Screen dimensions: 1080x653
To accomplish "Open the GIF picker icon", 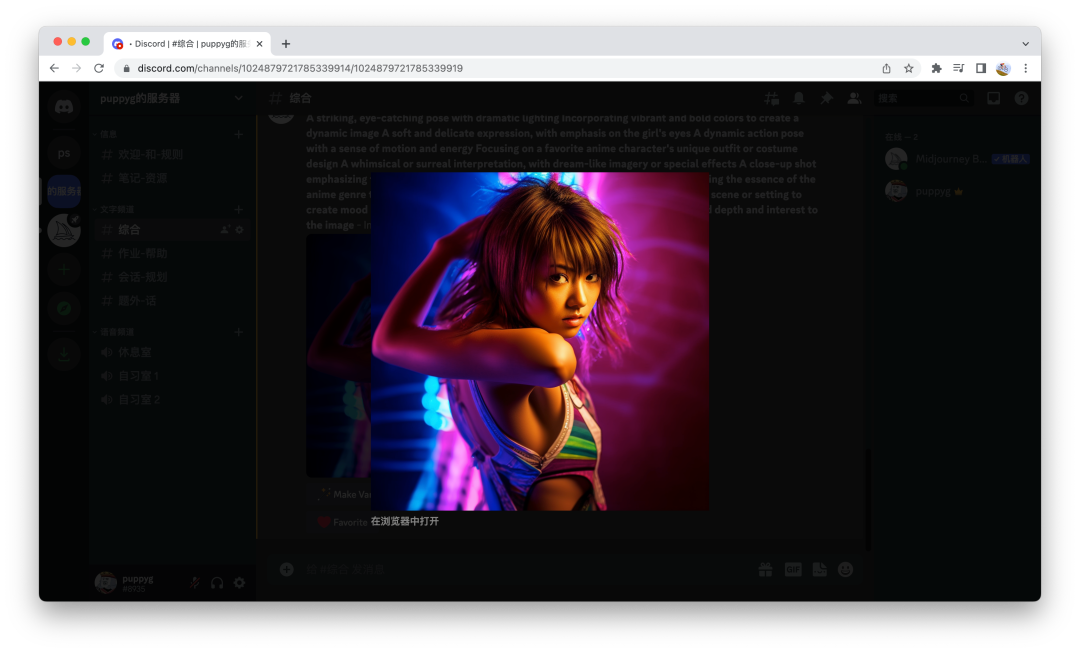I will (x=792, y=569).
